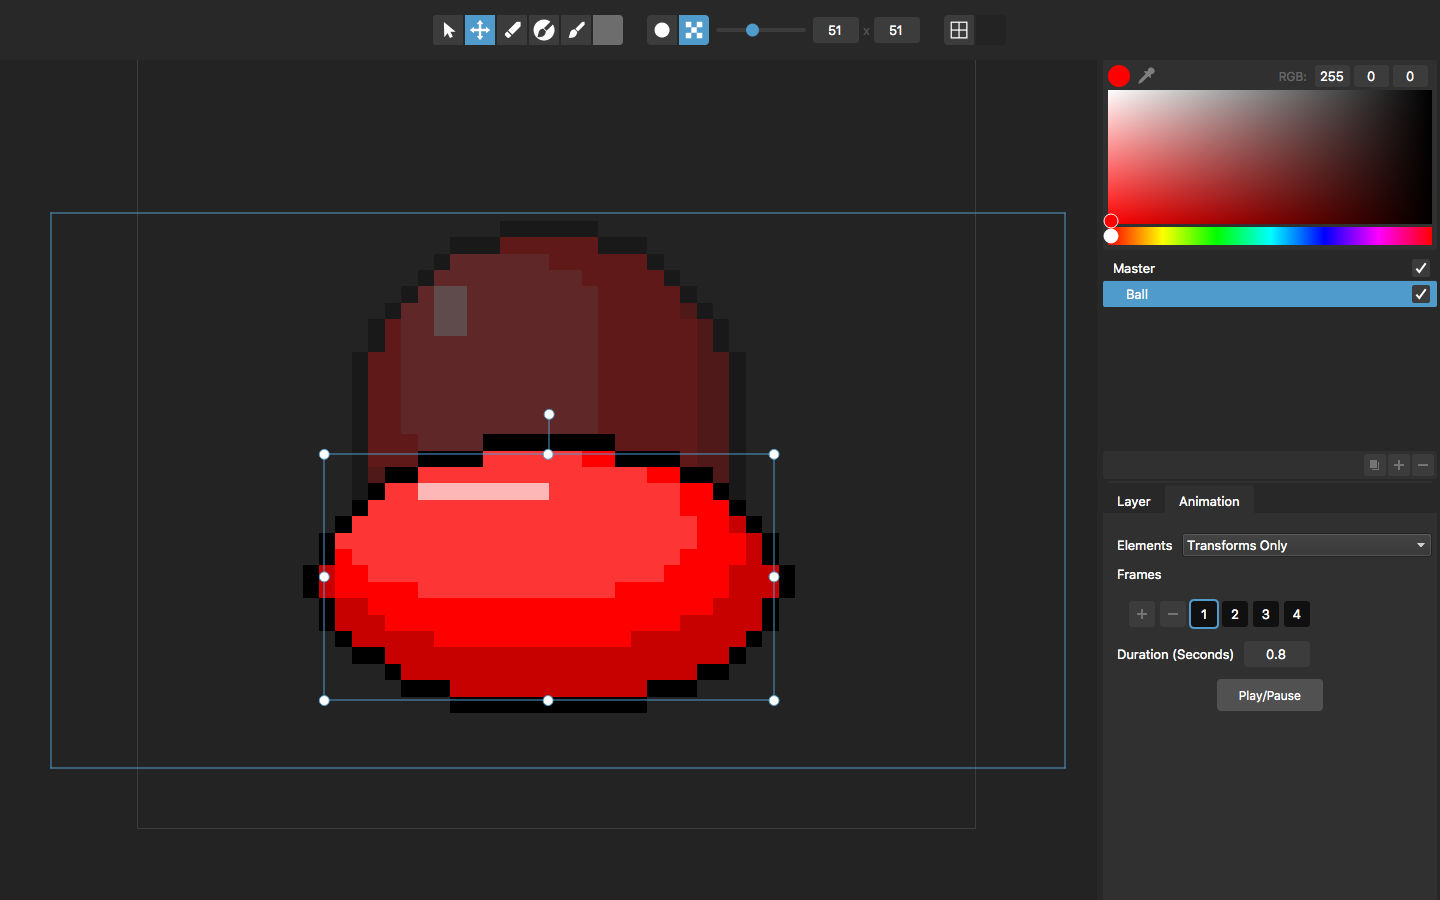Switch to the Eraser tool
The width and height of the screenshot is (1440, 900).
pyautogui.click(x=512, y=30)
